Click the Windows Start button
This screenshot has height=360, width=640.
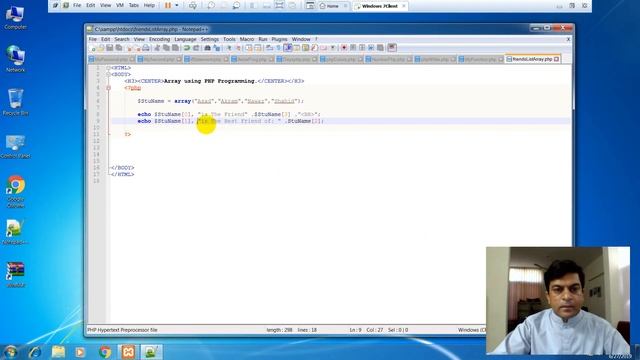coord(10,352)
